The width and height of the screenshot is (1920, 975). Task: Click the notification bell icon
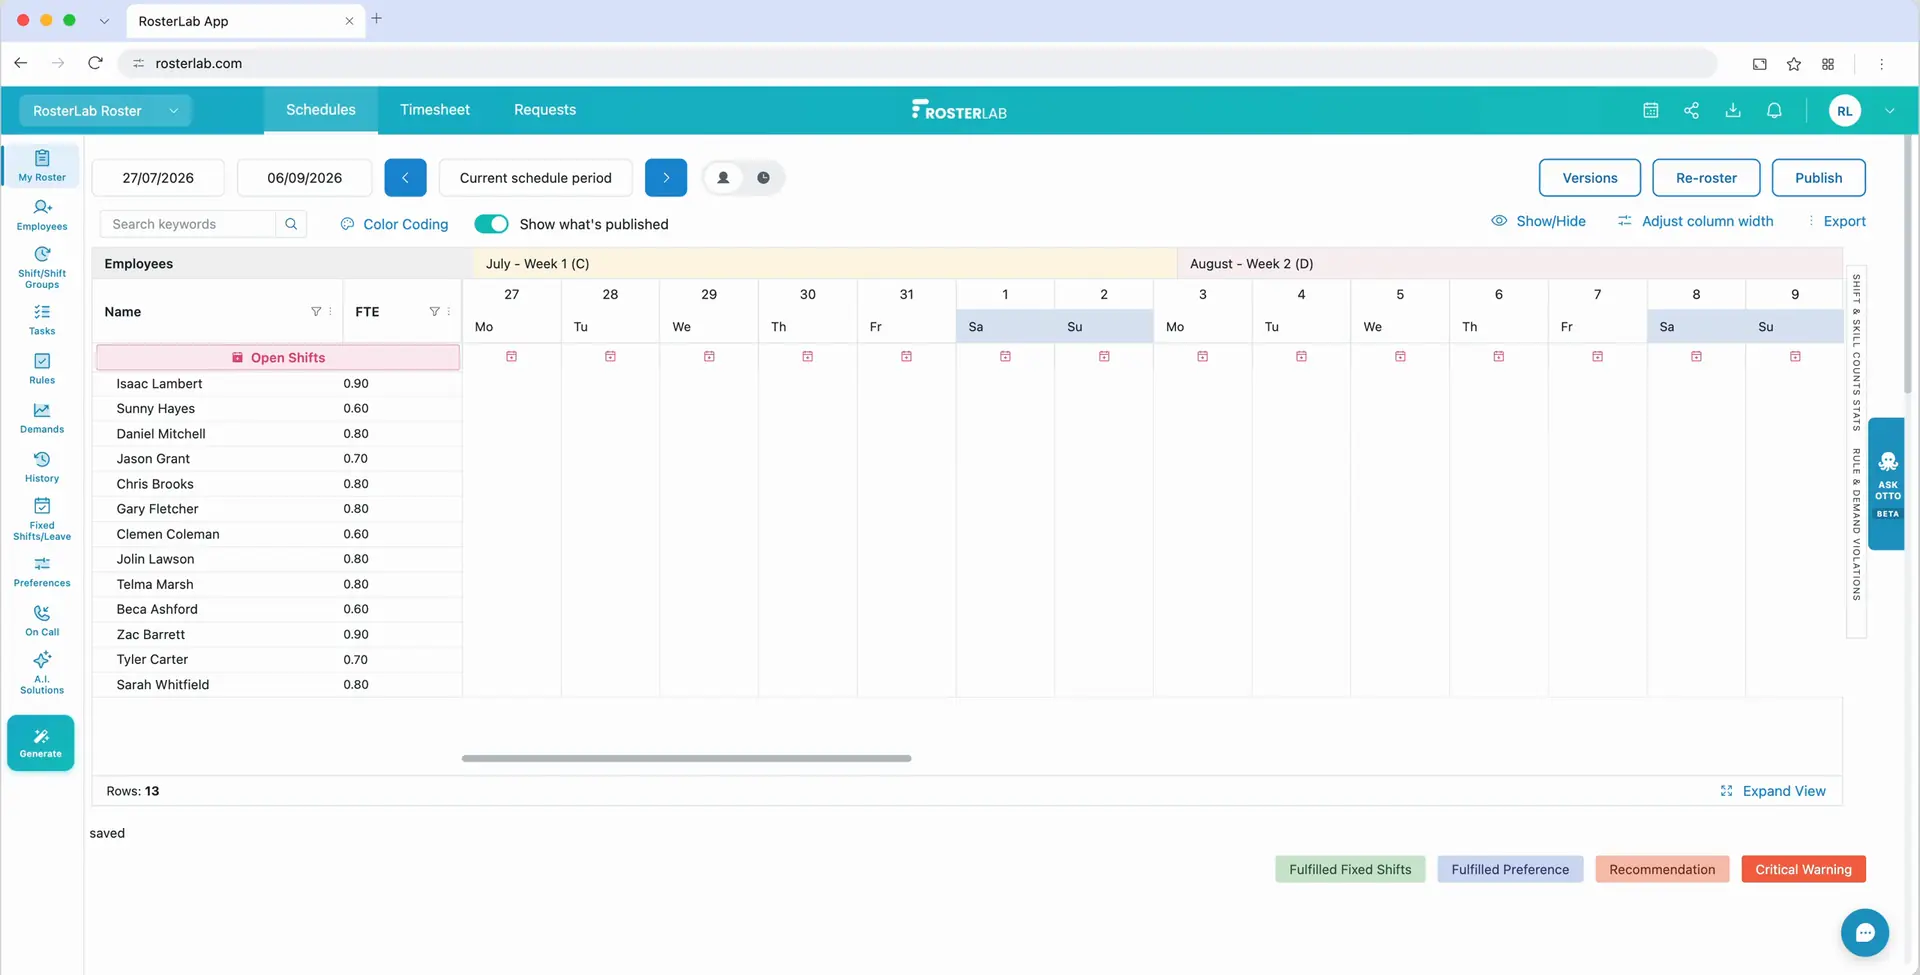[x=1774, y=111]
